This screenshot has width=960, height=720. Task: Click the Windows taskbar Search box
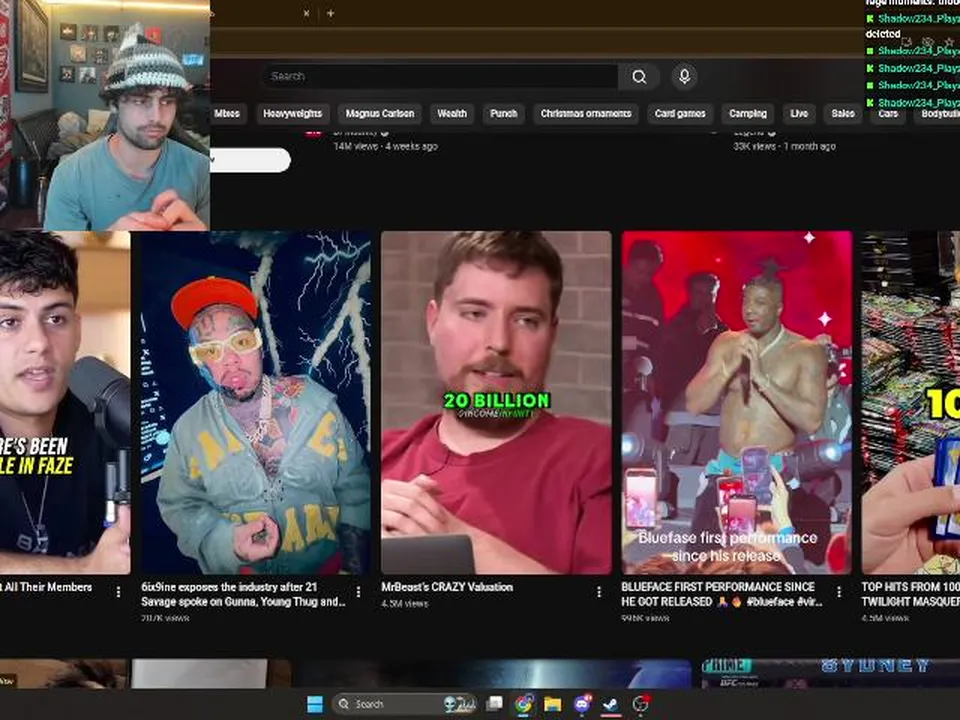(405, 704)
